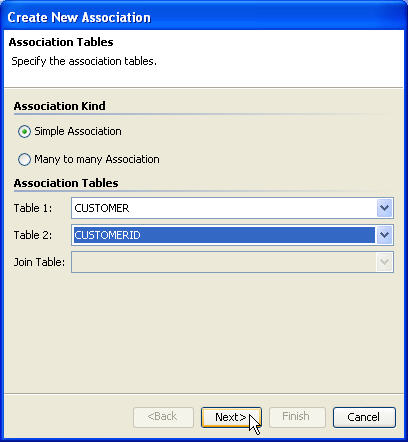Click the 'Table 1:' label

click(33, 208)
